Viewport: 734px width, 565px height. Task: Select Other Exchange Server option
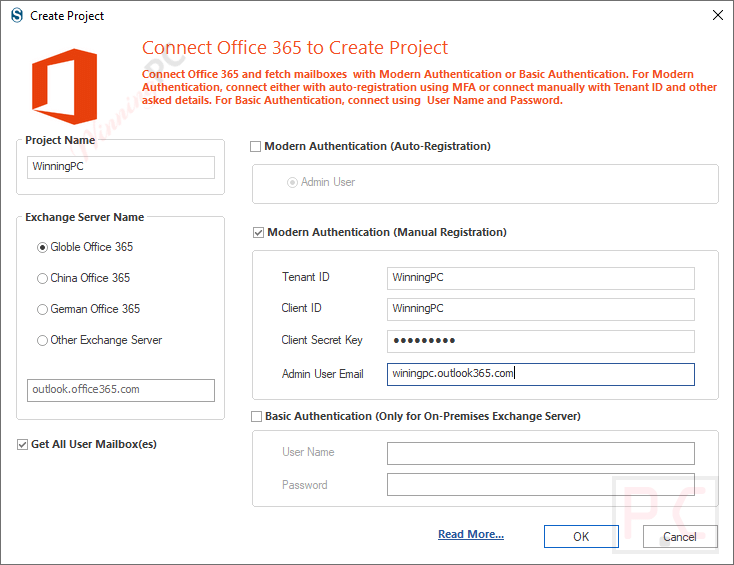click(42, 340)
